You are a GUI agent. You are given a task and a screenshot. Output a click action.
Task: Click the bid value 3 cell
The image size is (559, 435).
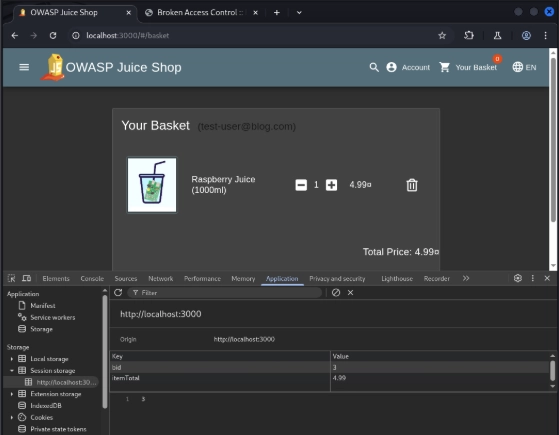point(440,367)
